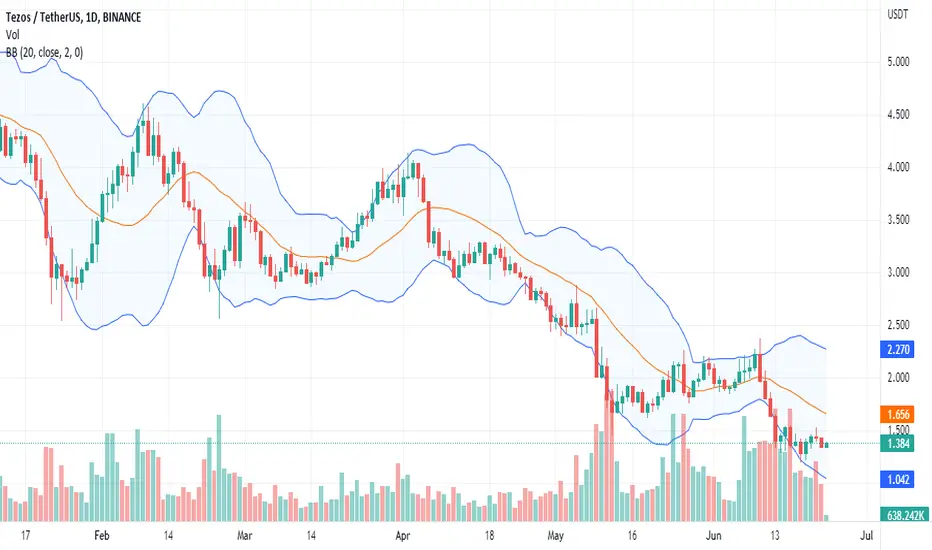This screenshot has width=932, height=550.
Task: Click the orange 1.656 basis price label
Action: click(898, 414)
